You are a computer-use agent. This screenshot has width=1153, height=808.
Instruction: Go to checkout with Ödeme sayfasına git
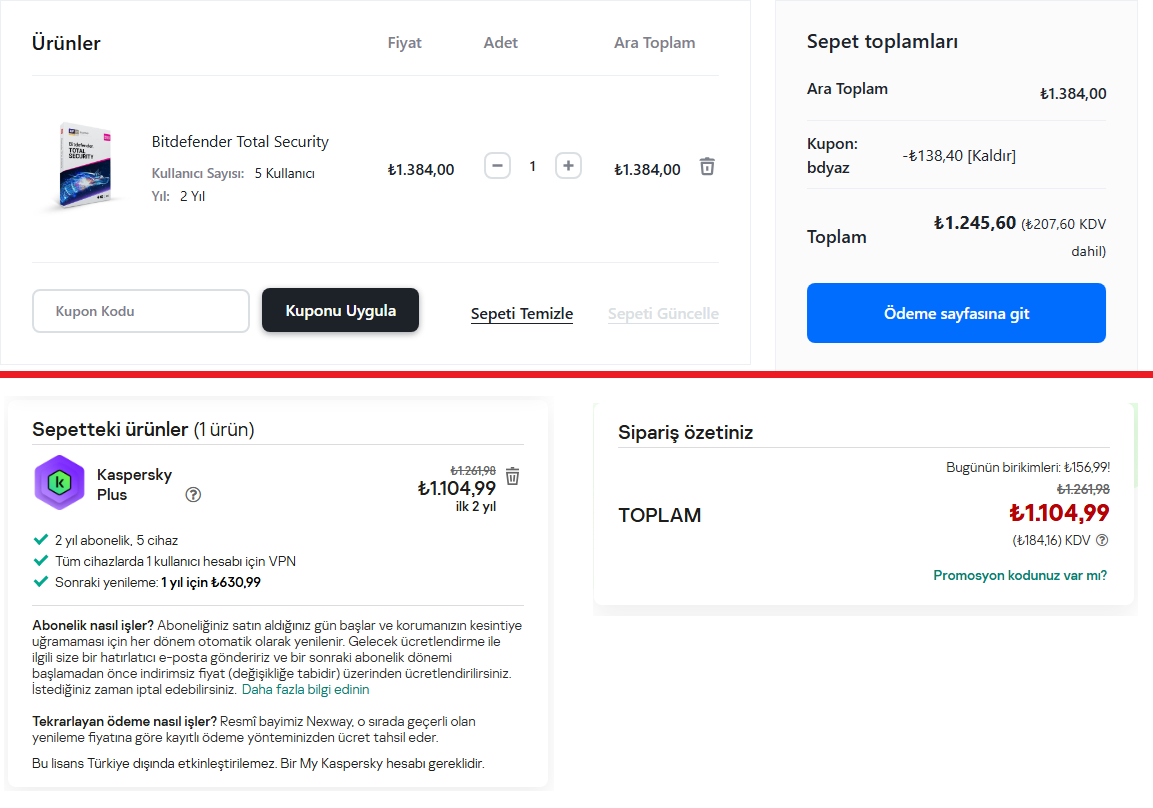pyautogui.click(x=956, y=313)
